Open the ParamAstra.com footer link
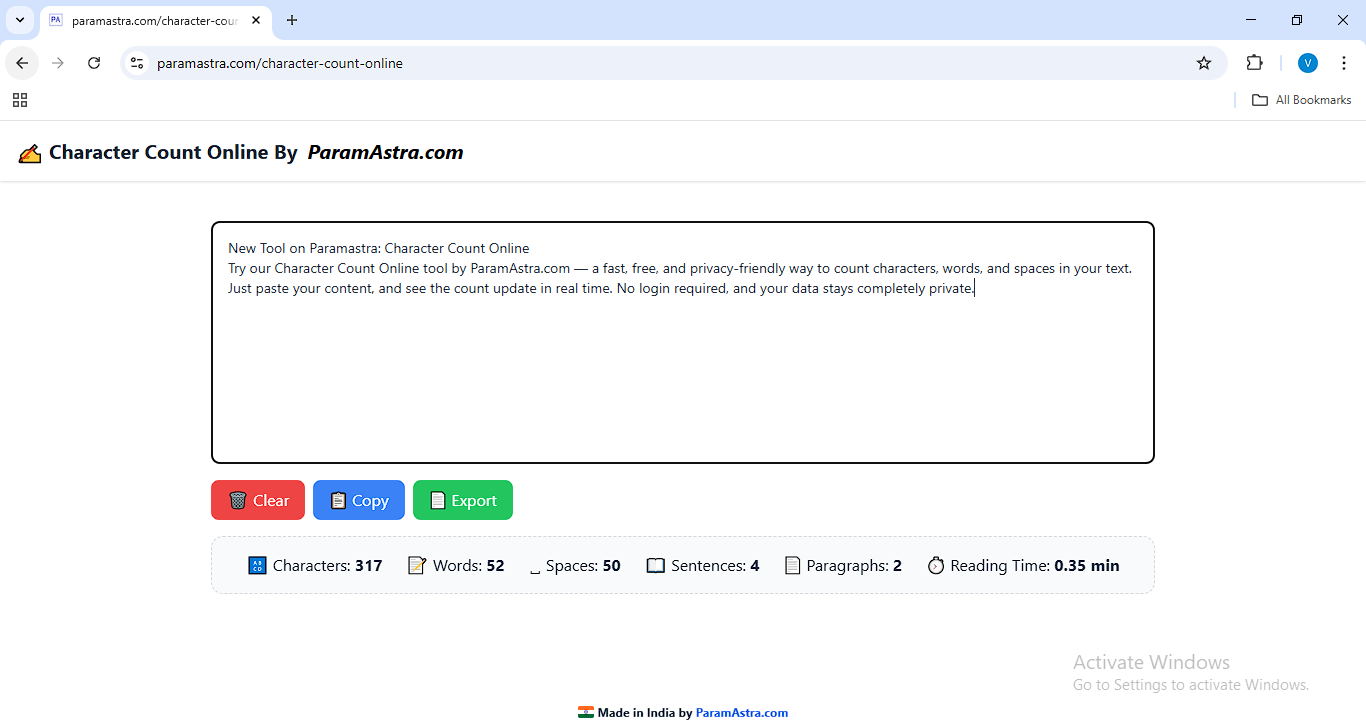The image size is (1366, 728). click(x=742, y=713)
